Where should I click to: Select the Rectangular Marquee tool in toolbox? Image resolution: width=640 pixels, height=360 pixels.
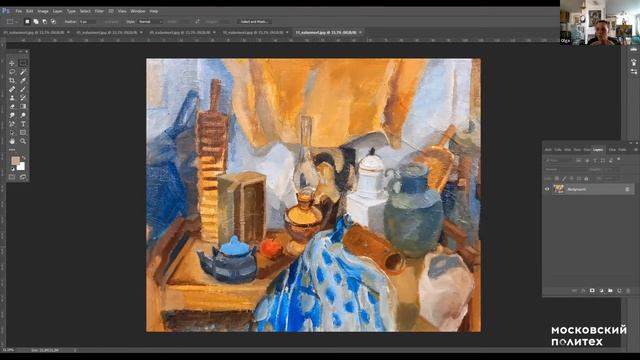pos(23,63)
